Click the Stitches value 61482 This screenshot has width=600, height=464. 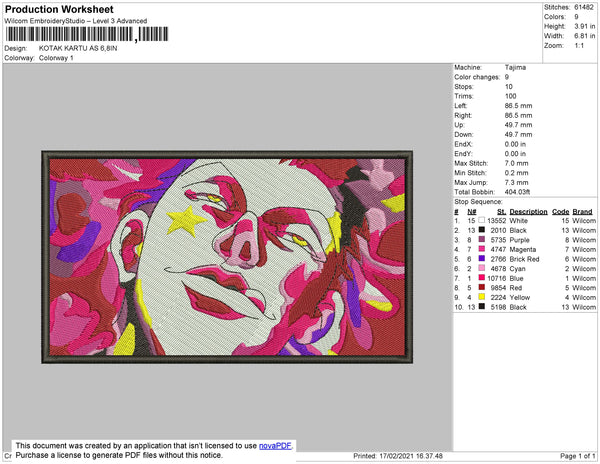click(584, 7)
